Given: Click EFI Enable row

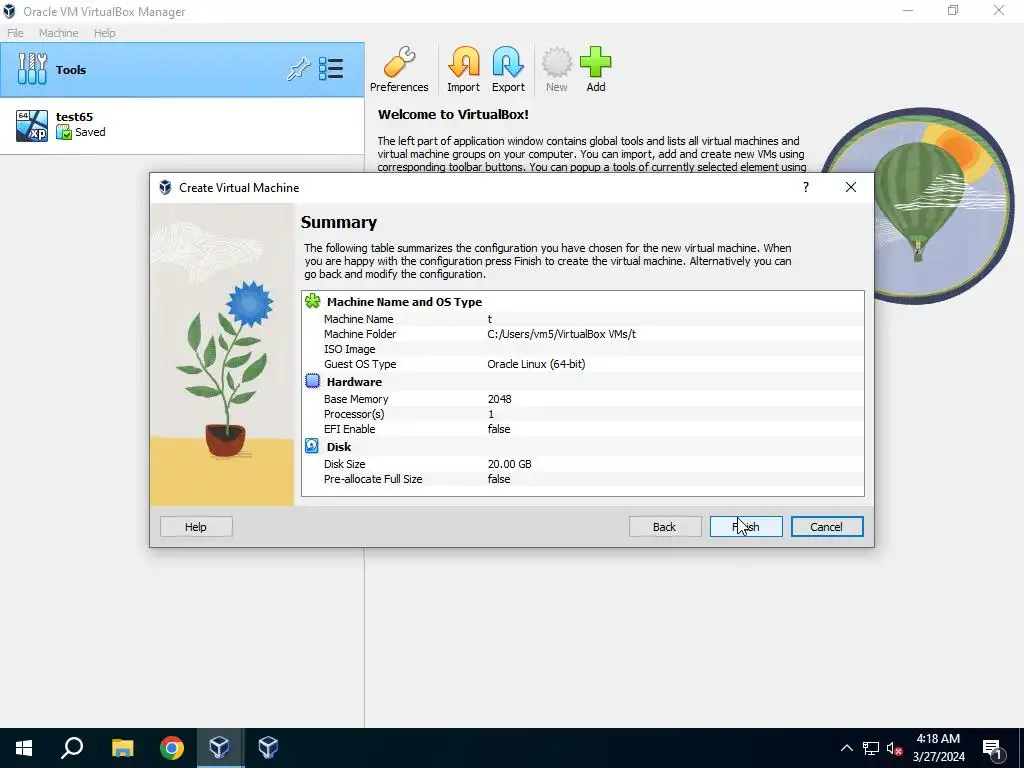Looking at the screenshot, I should (583, 429).
